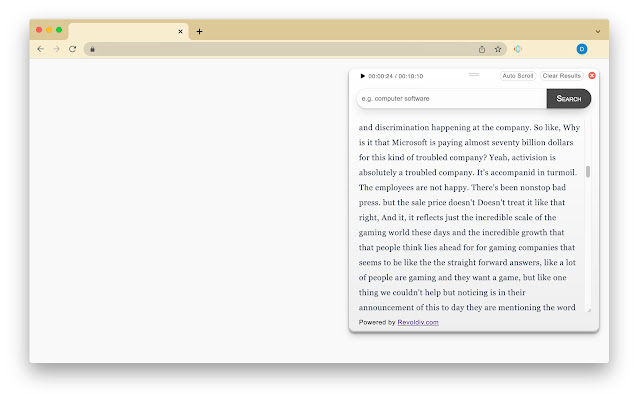This screenshot has width=640, height=400.
Task: Open the blue D profile avatar
Action: [x=582, y=49]
